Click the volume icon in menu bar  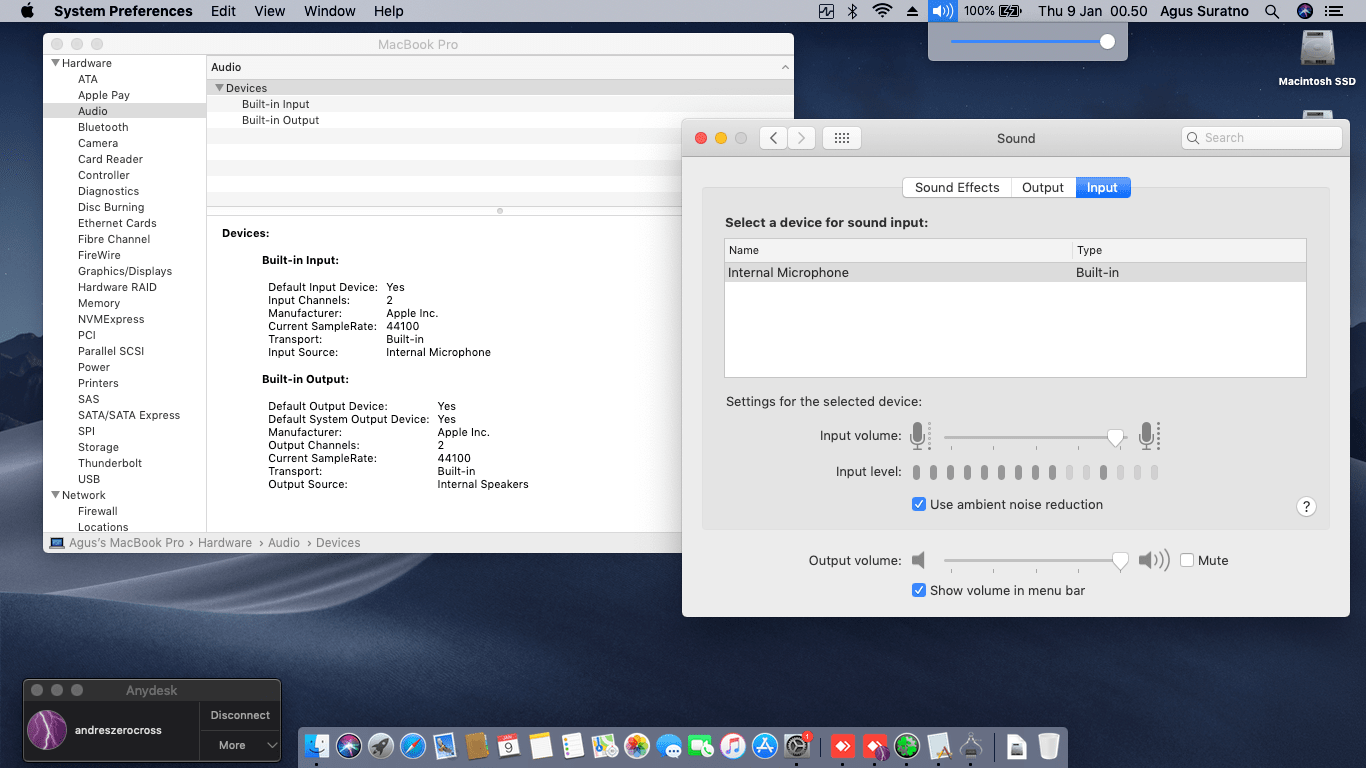click(942, 11)
